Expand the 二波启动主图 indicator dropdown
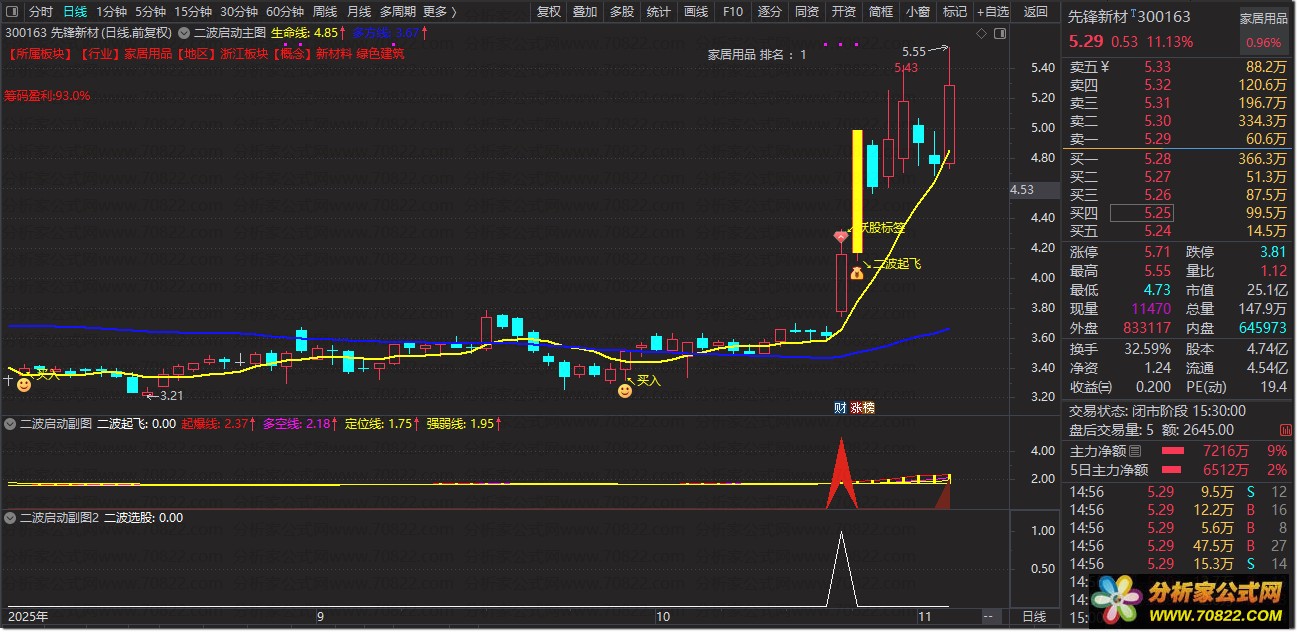 (184, 33)
